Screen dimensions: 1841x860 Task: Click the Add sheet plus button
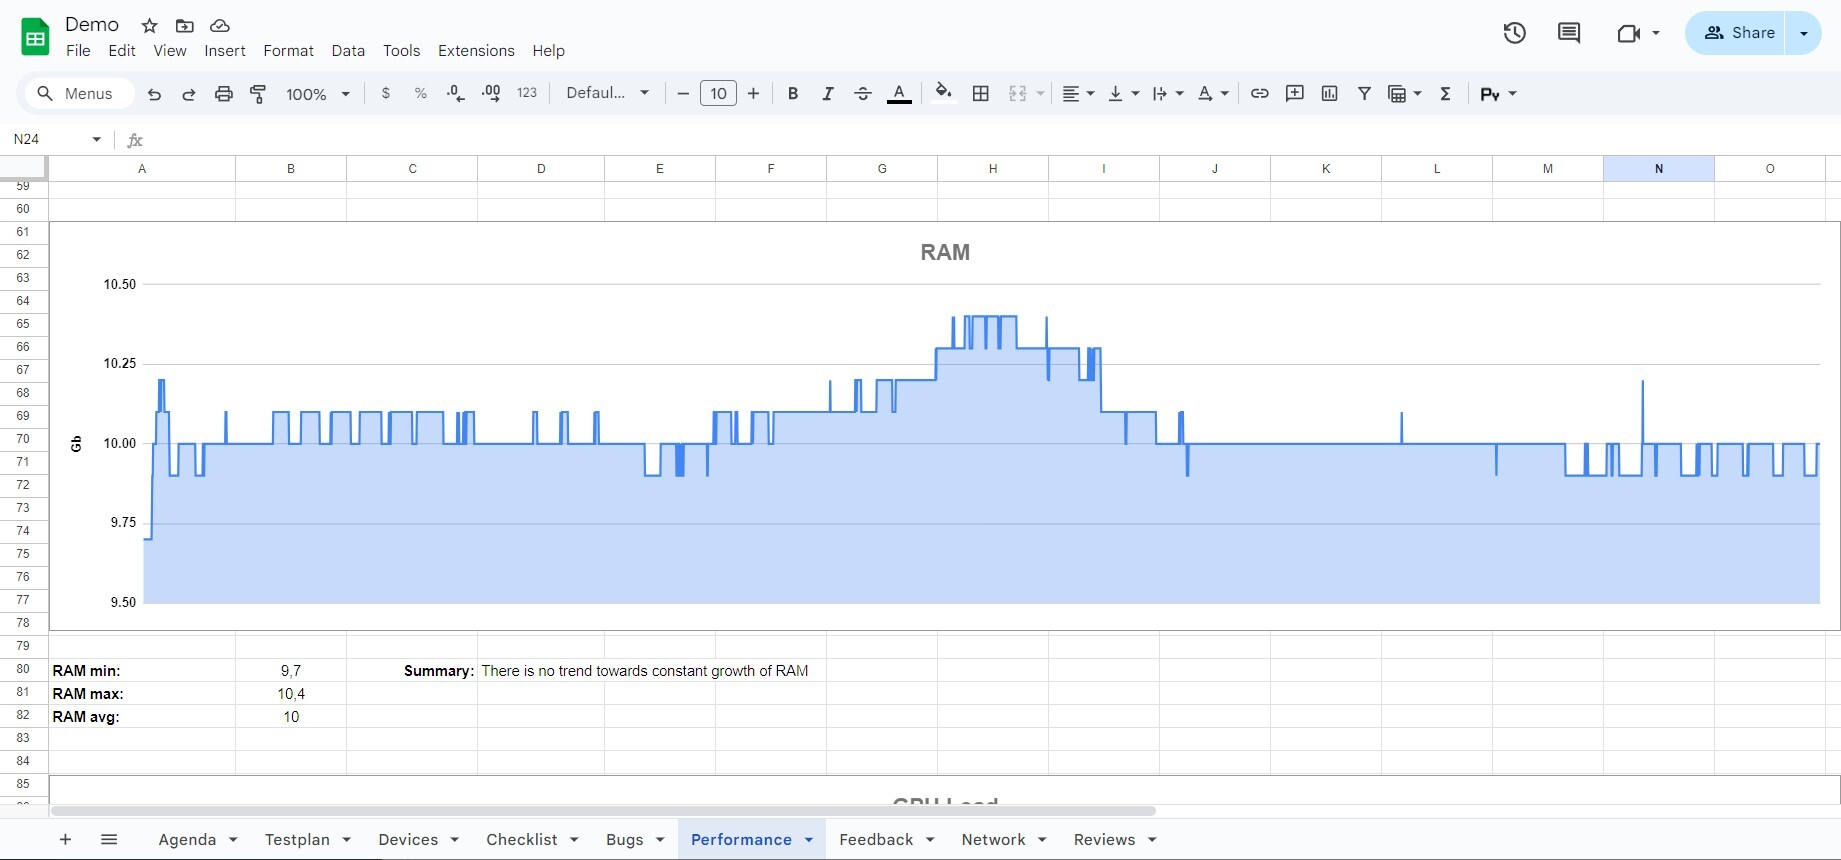click(x=65, y=840)
